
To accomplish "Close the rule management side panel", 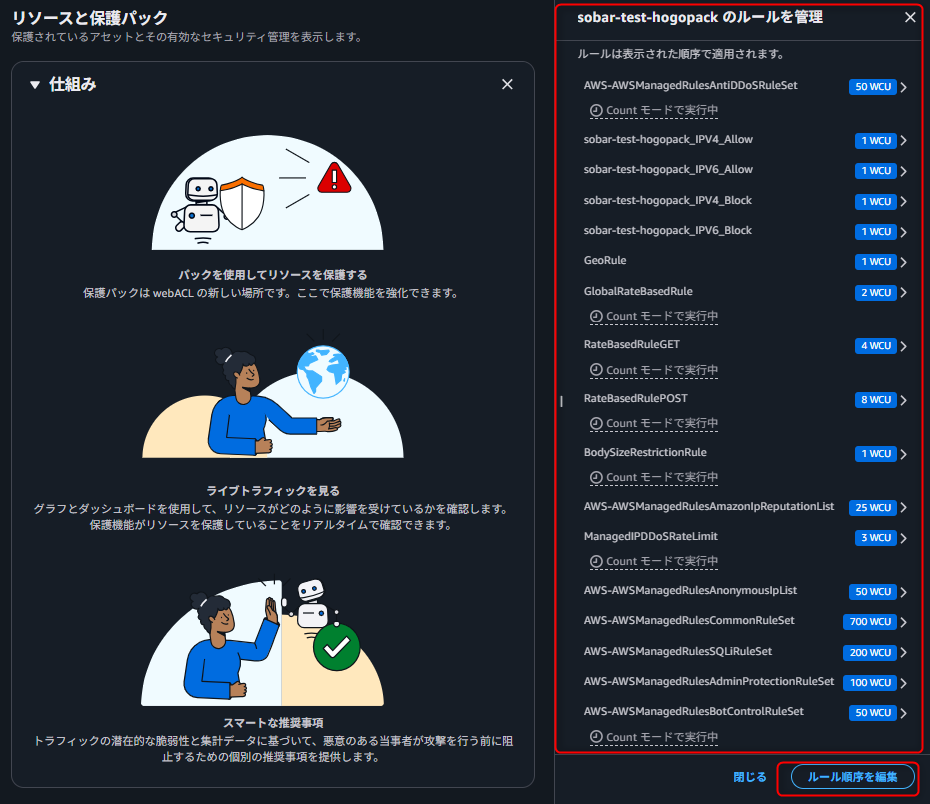I will [909, 17].
